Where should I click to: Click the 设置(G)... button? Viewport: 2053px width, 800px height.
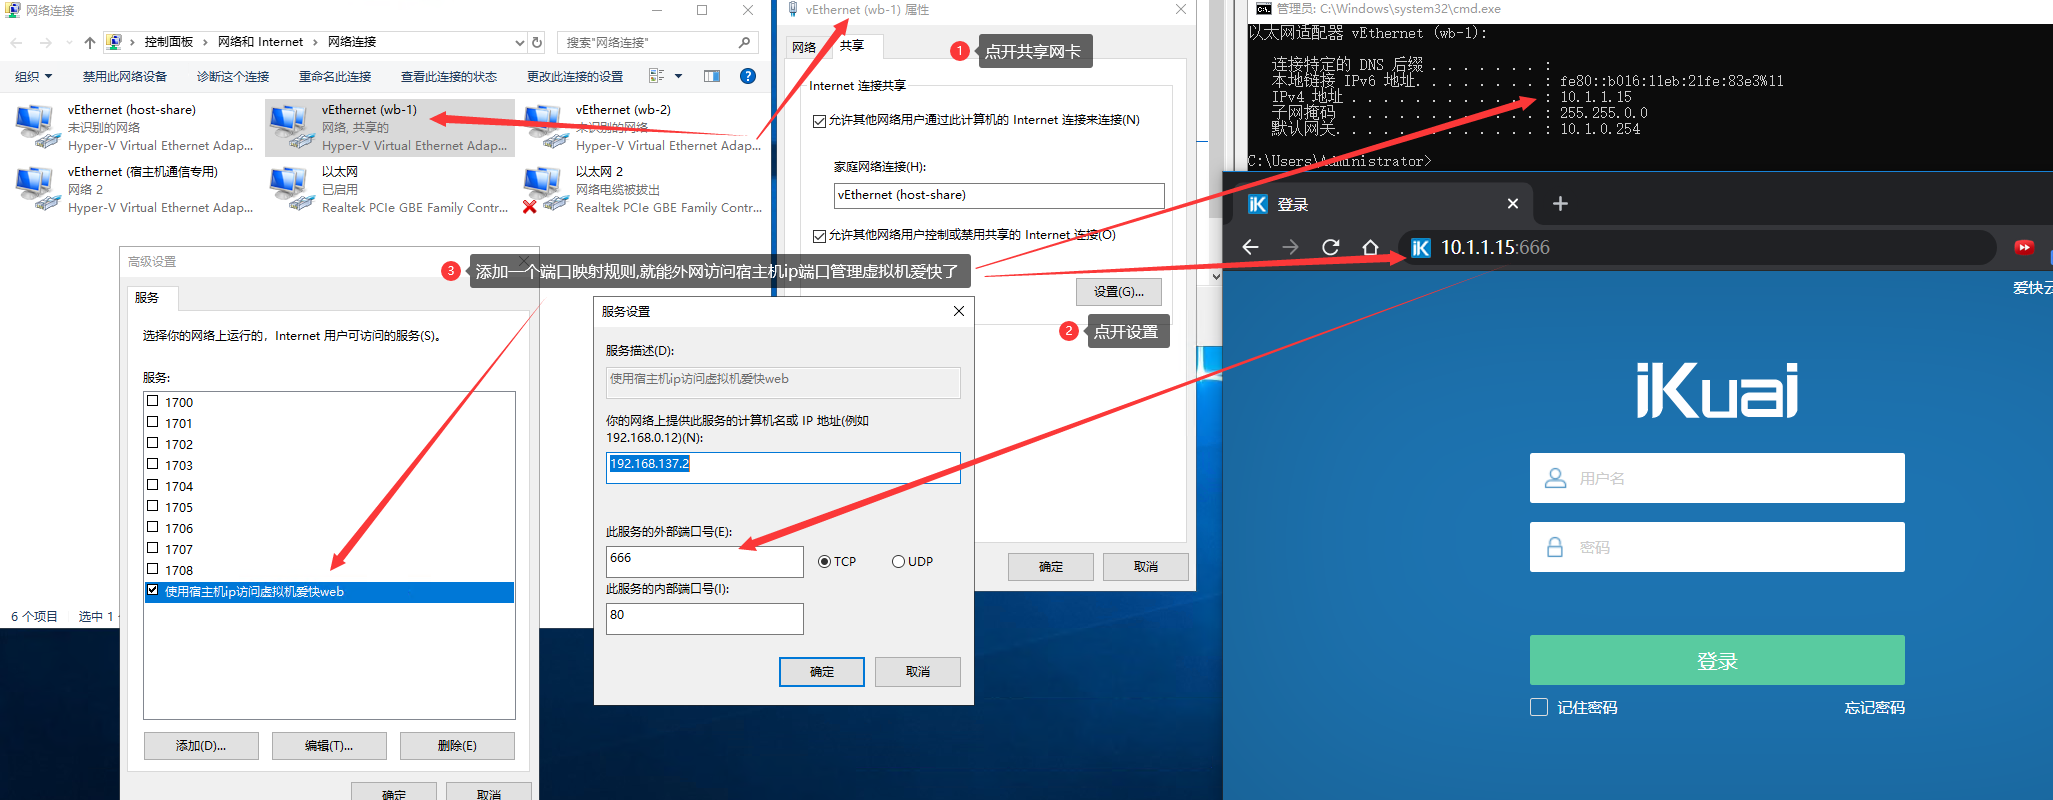click(1118, 292)
